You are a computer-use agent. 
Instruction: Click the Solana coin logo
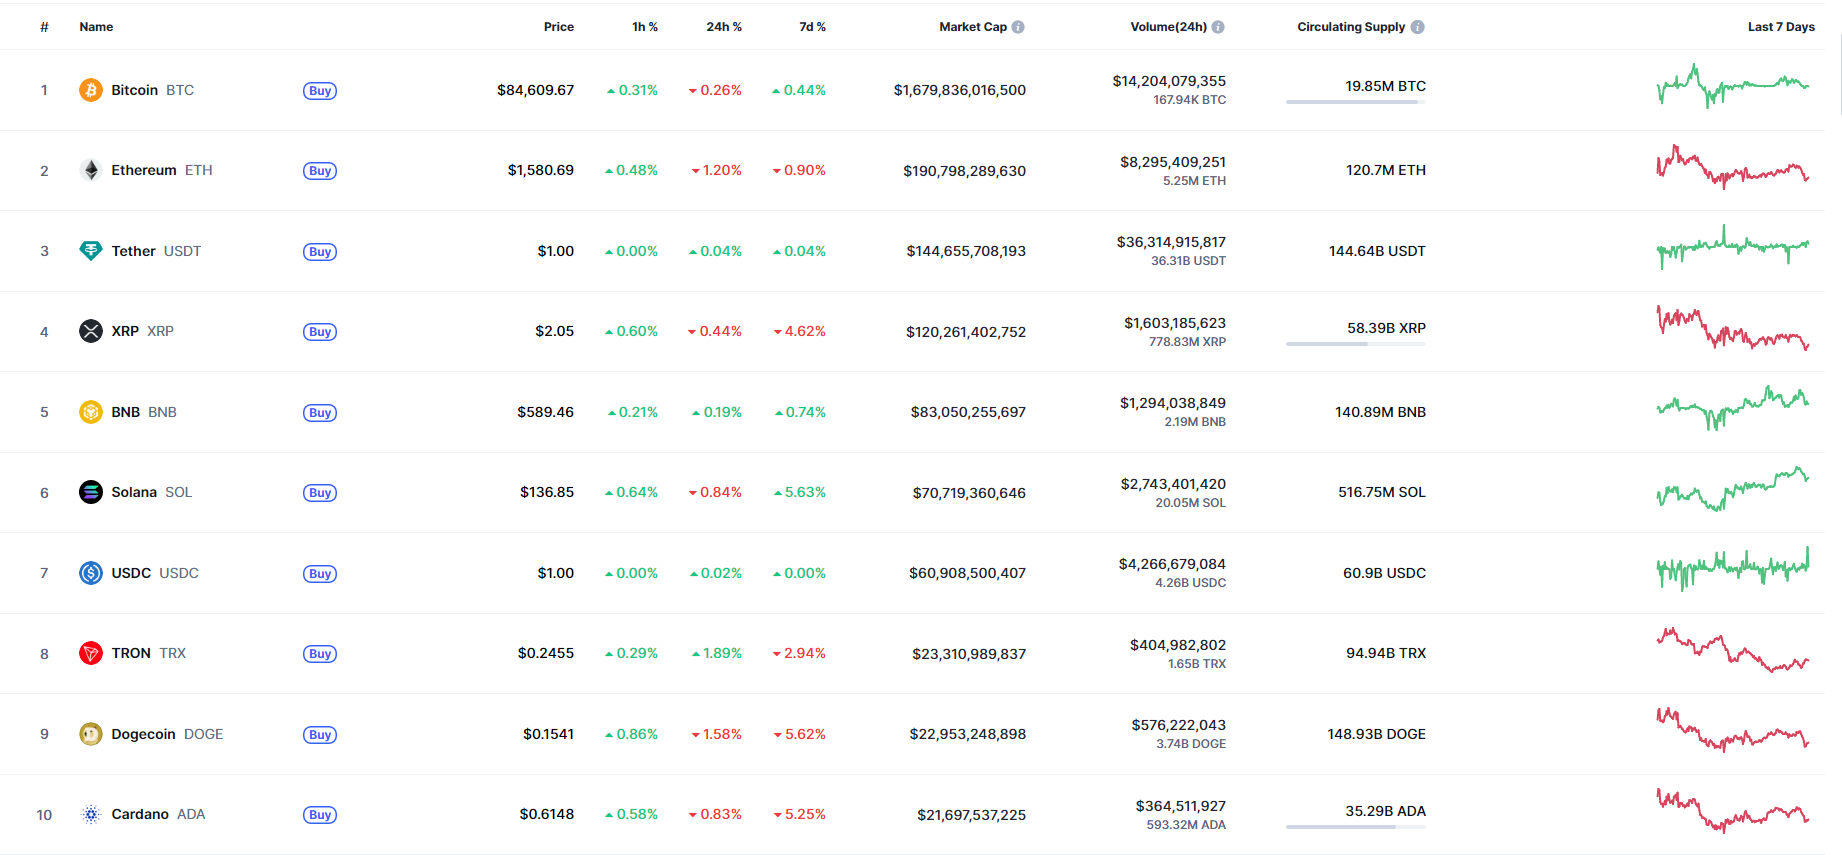(91, 492)
